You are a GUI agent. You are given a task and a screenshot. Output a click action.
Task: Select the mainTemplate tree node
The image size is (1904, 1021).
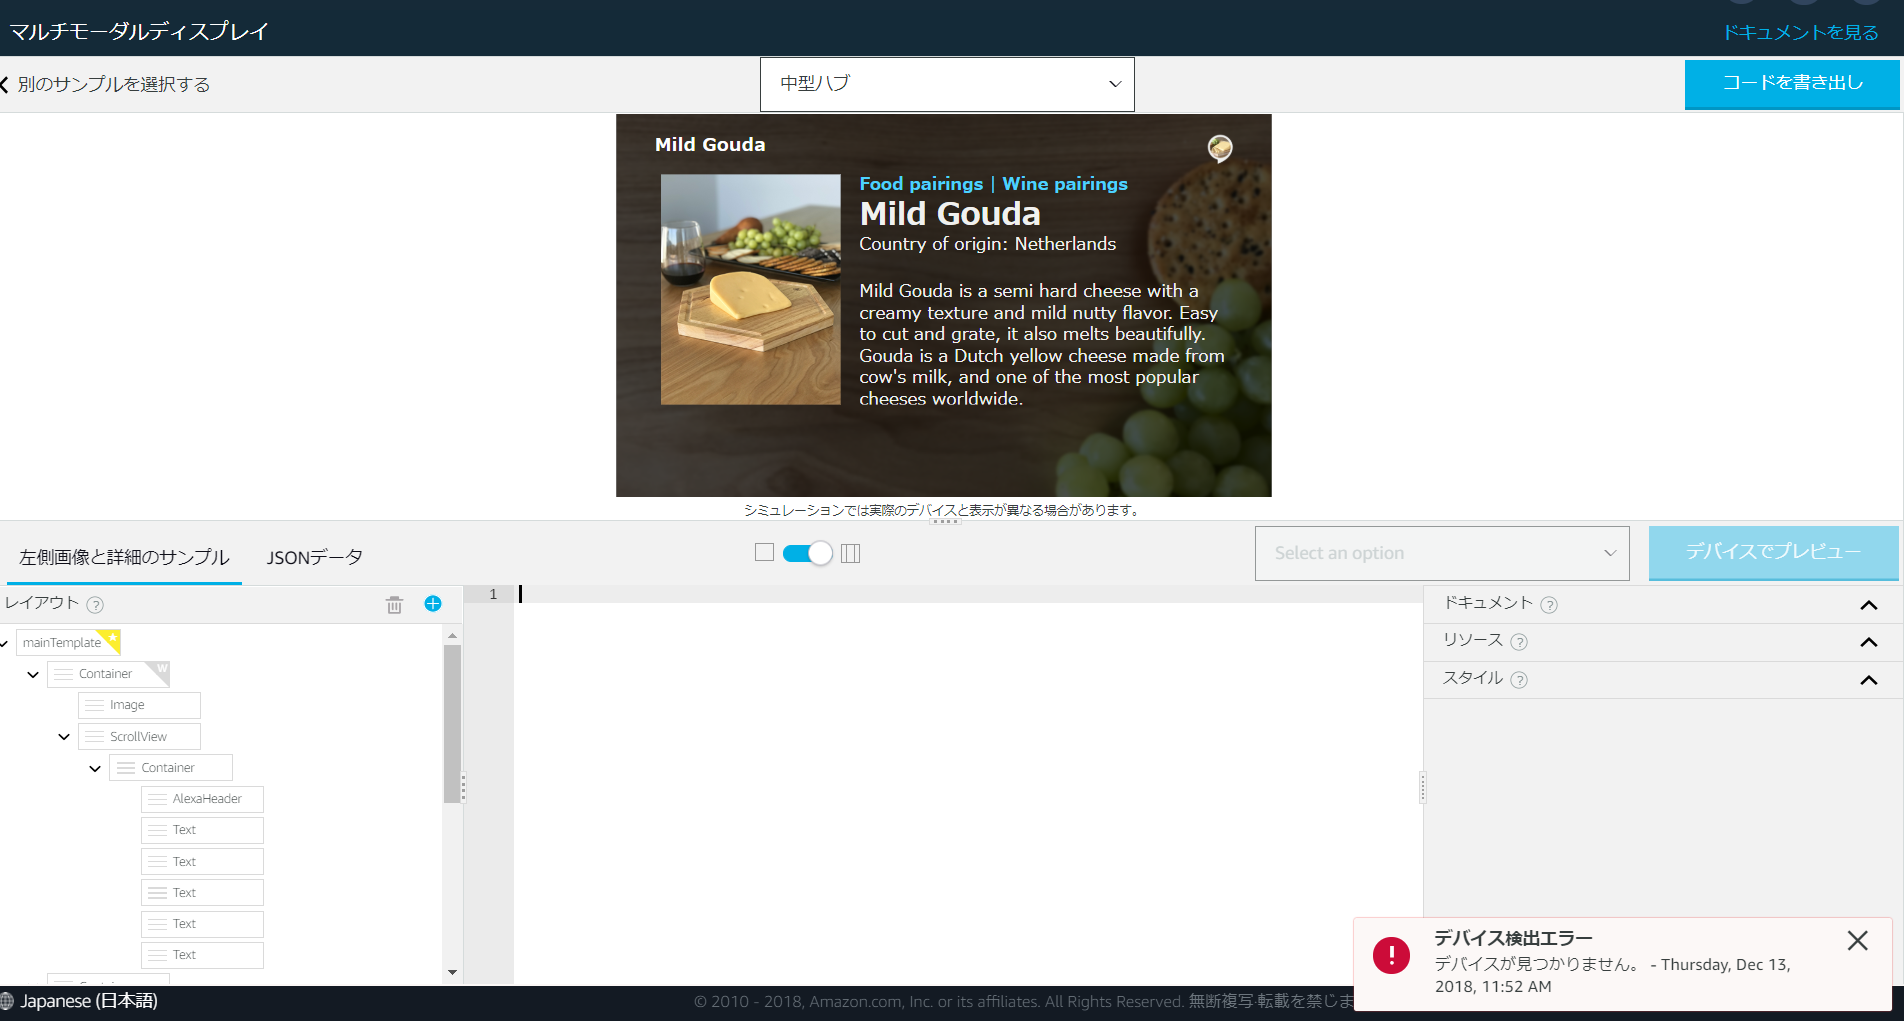(68, 643)
